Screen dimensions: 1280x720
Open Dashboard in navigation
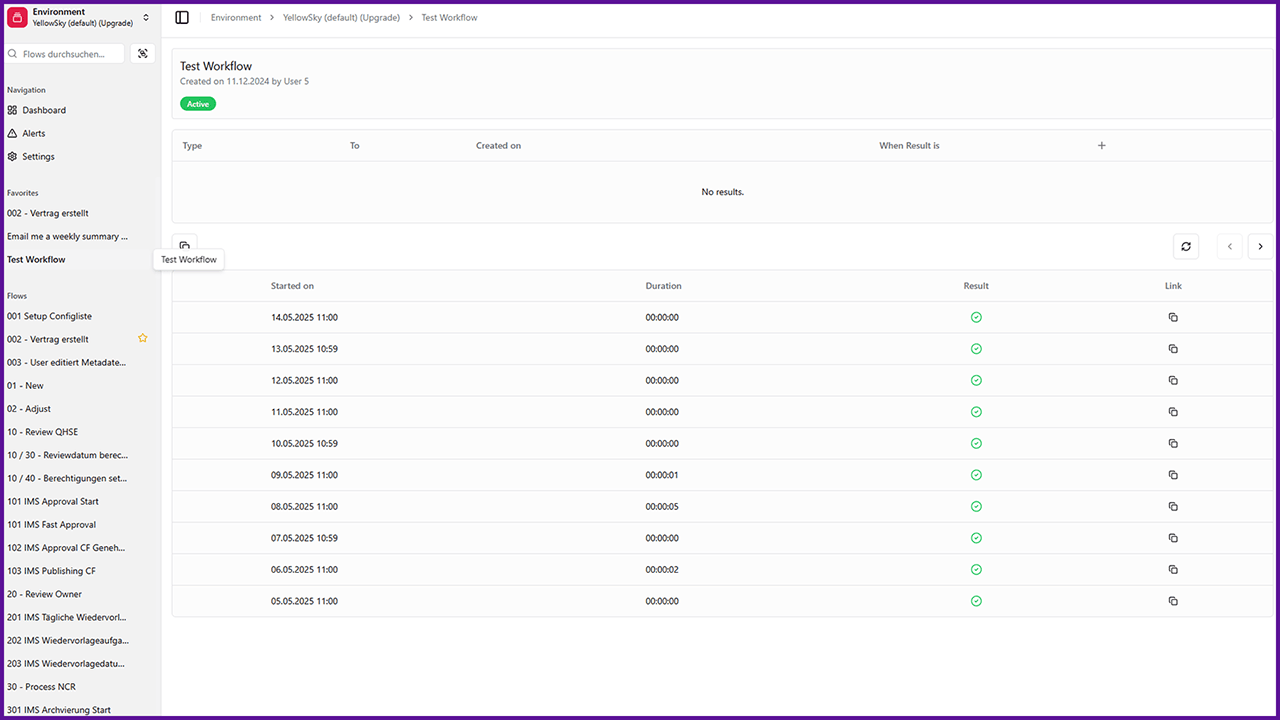click(44, 110)
